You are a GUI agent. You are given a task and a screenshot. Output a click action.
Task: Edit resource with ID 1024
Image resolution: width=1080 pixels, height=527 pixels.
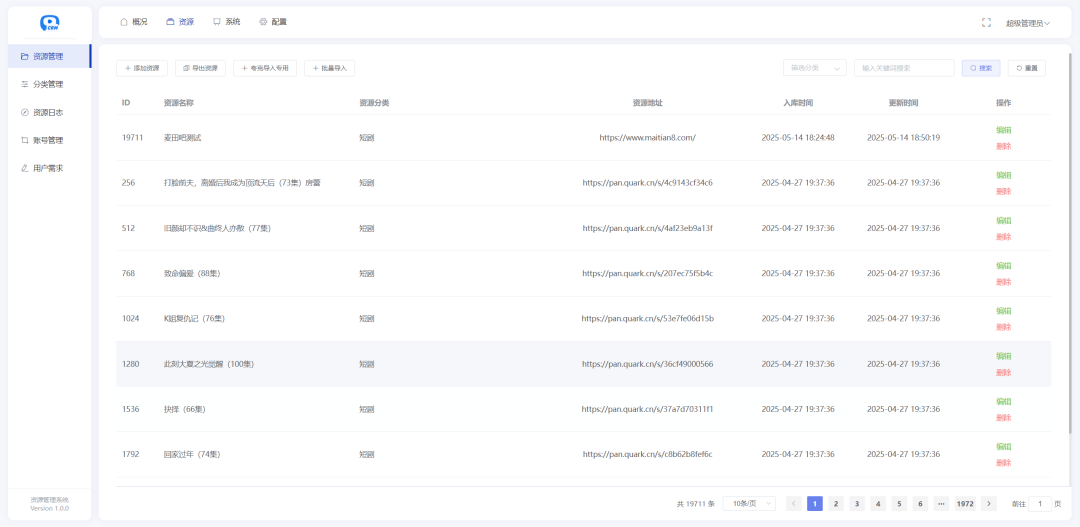click(1003, 311)
